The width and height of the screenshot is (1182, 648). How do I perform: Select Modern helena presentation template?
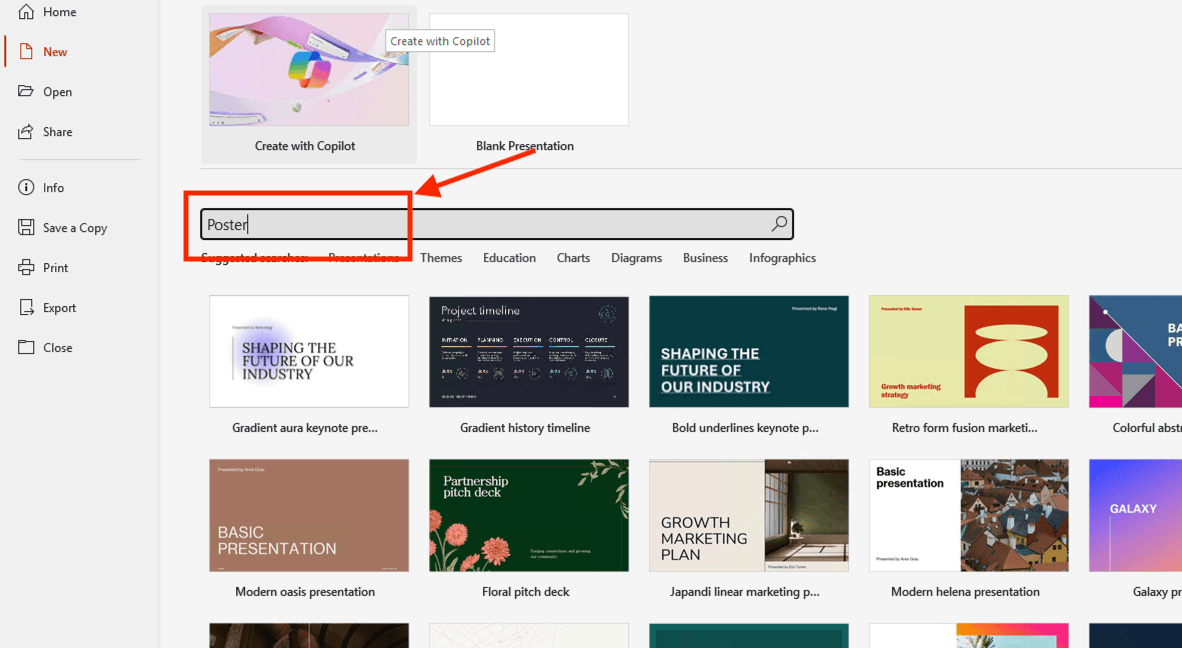click(x=969, y=516)
